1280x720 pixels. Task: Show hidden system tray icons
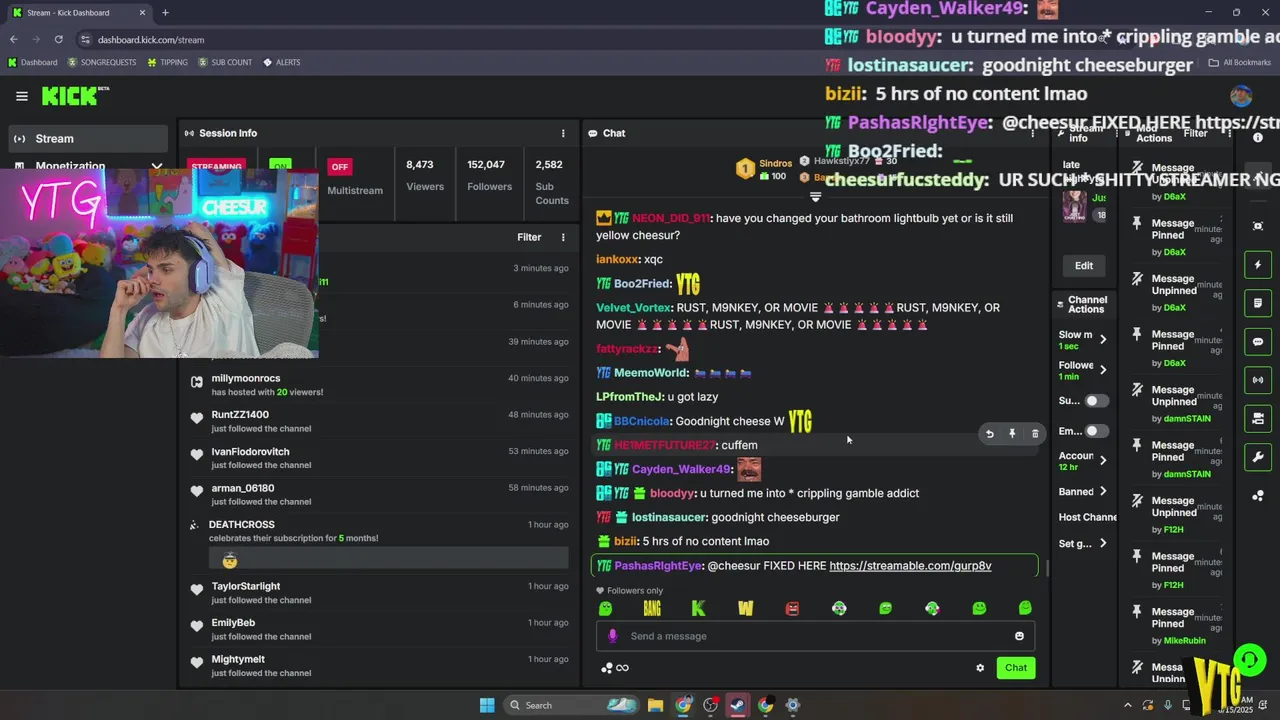[x=1128, y=705]
